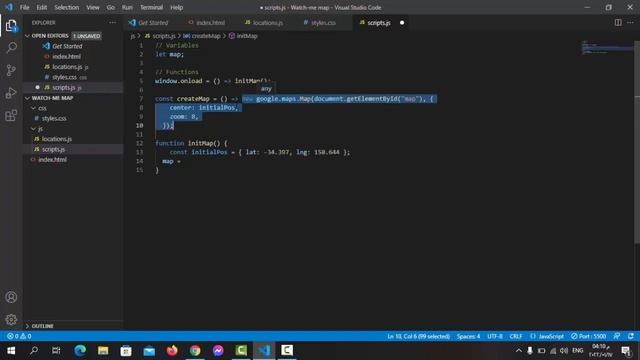
Task: Open volume control in system tray
Action: pos(564,351)
